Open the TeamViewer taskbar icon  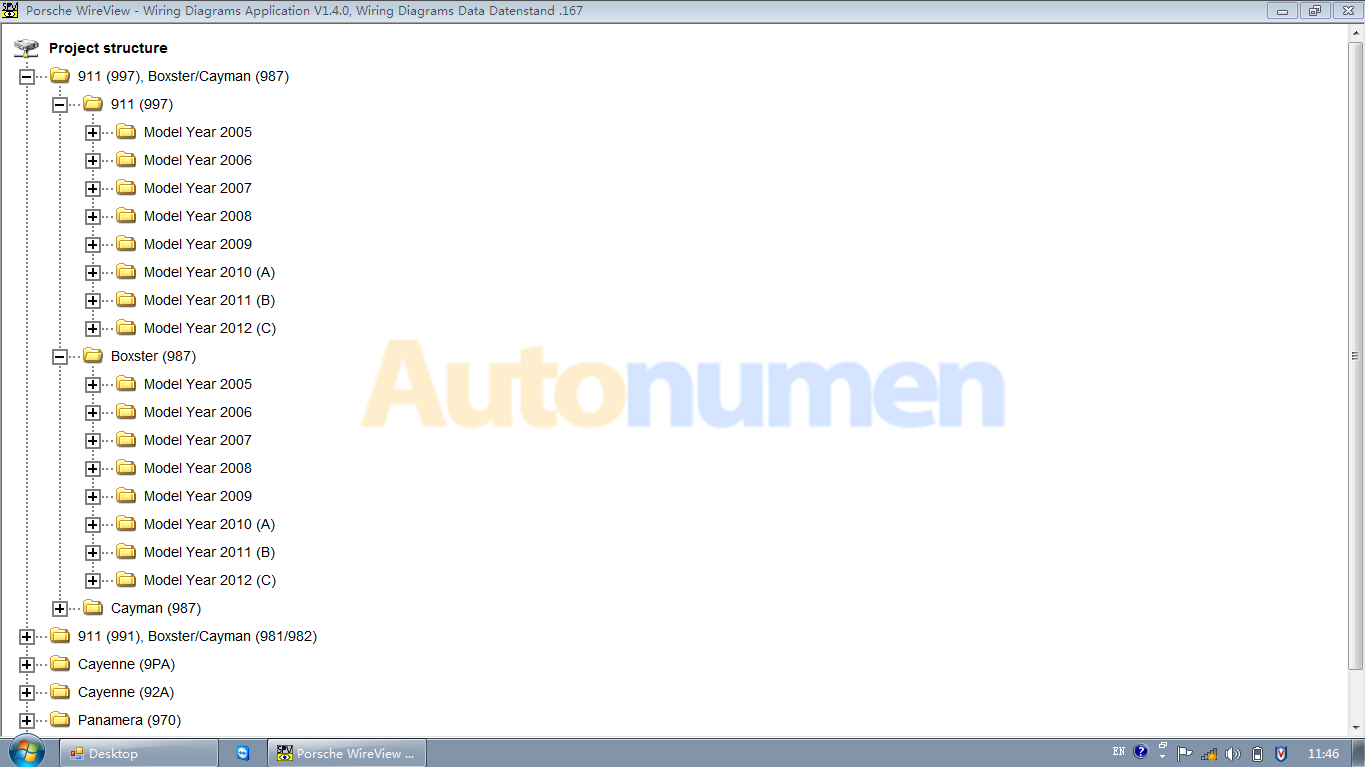click(243, 753)
